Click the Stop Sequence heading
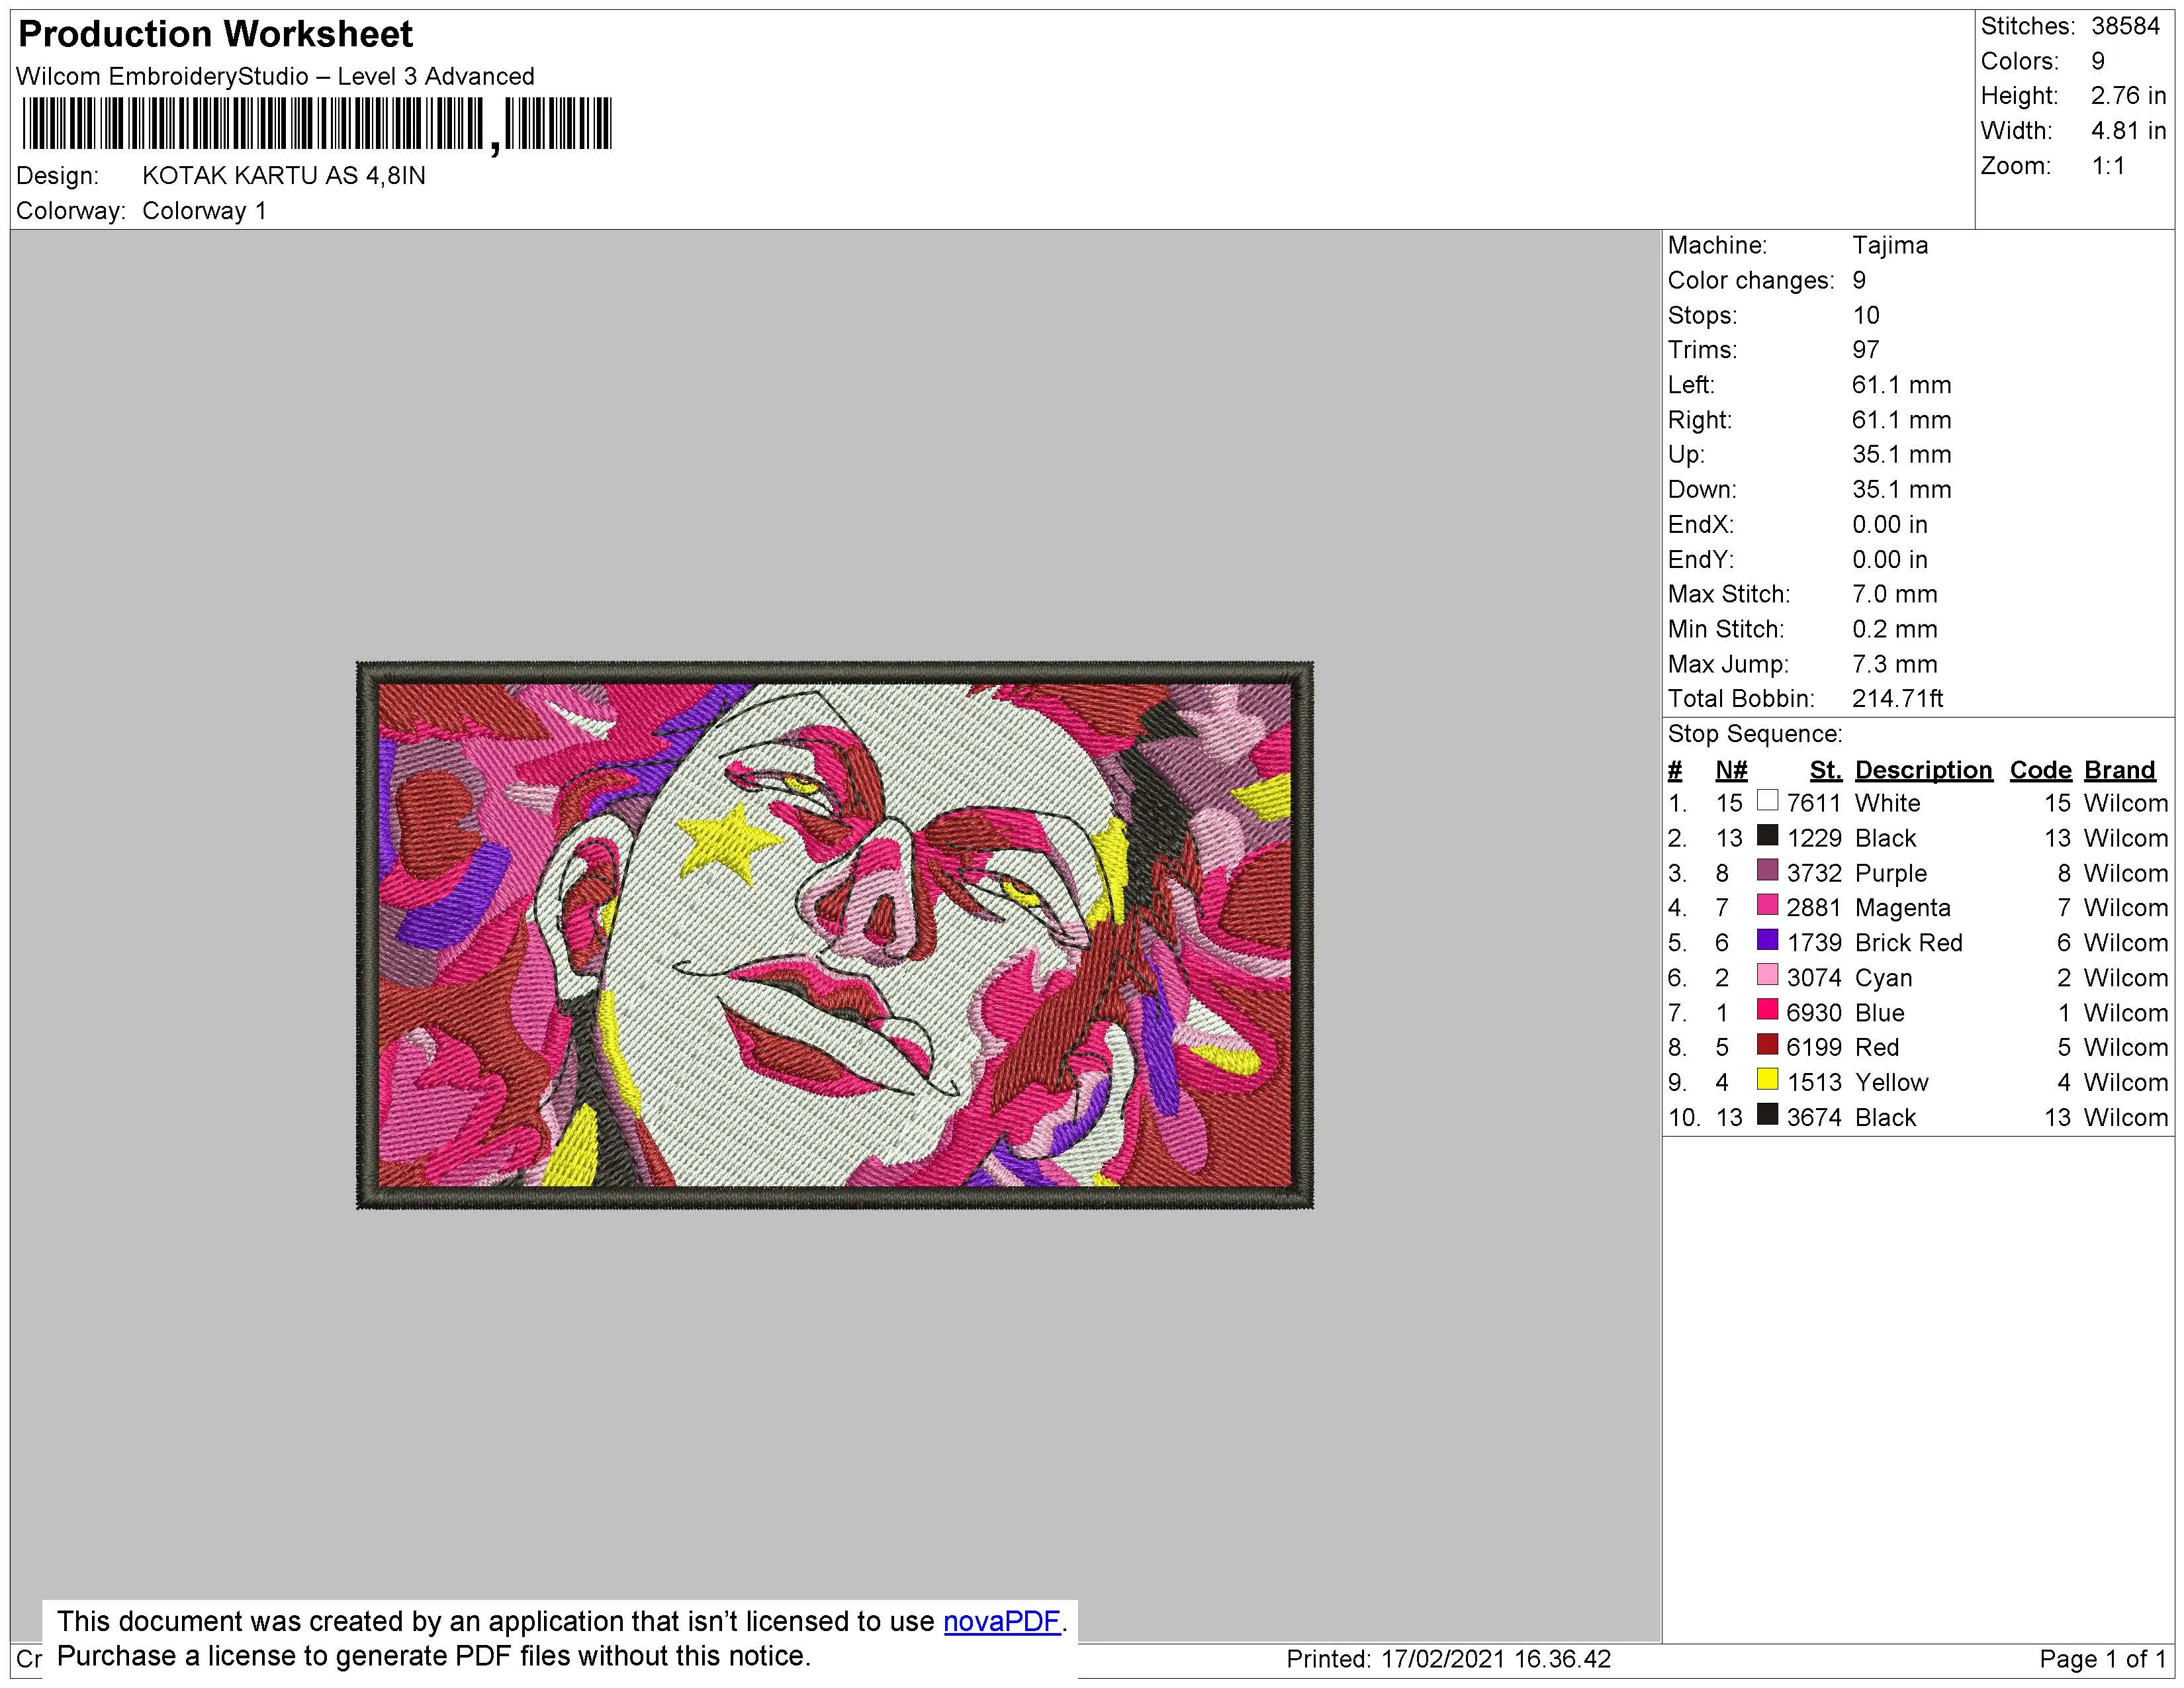 pyautogui.click(x=1755, y=734)
